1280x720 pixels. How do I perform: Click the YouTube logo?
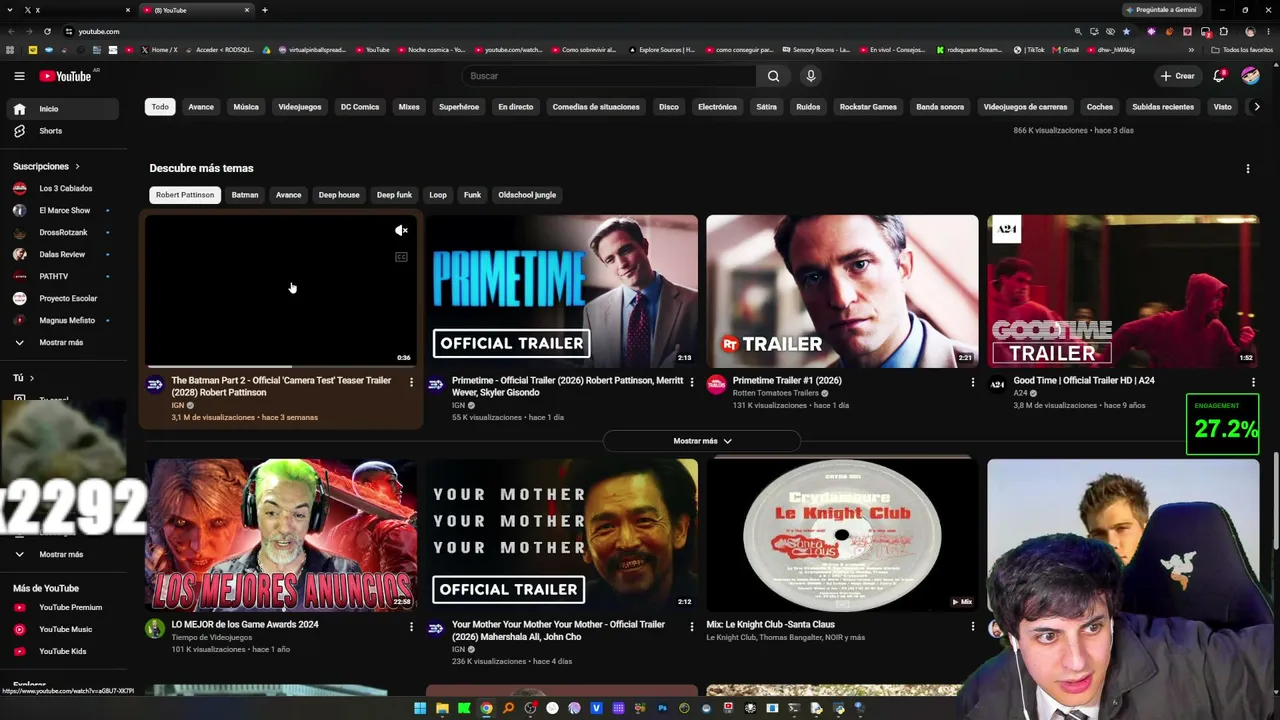coord(66,76)
